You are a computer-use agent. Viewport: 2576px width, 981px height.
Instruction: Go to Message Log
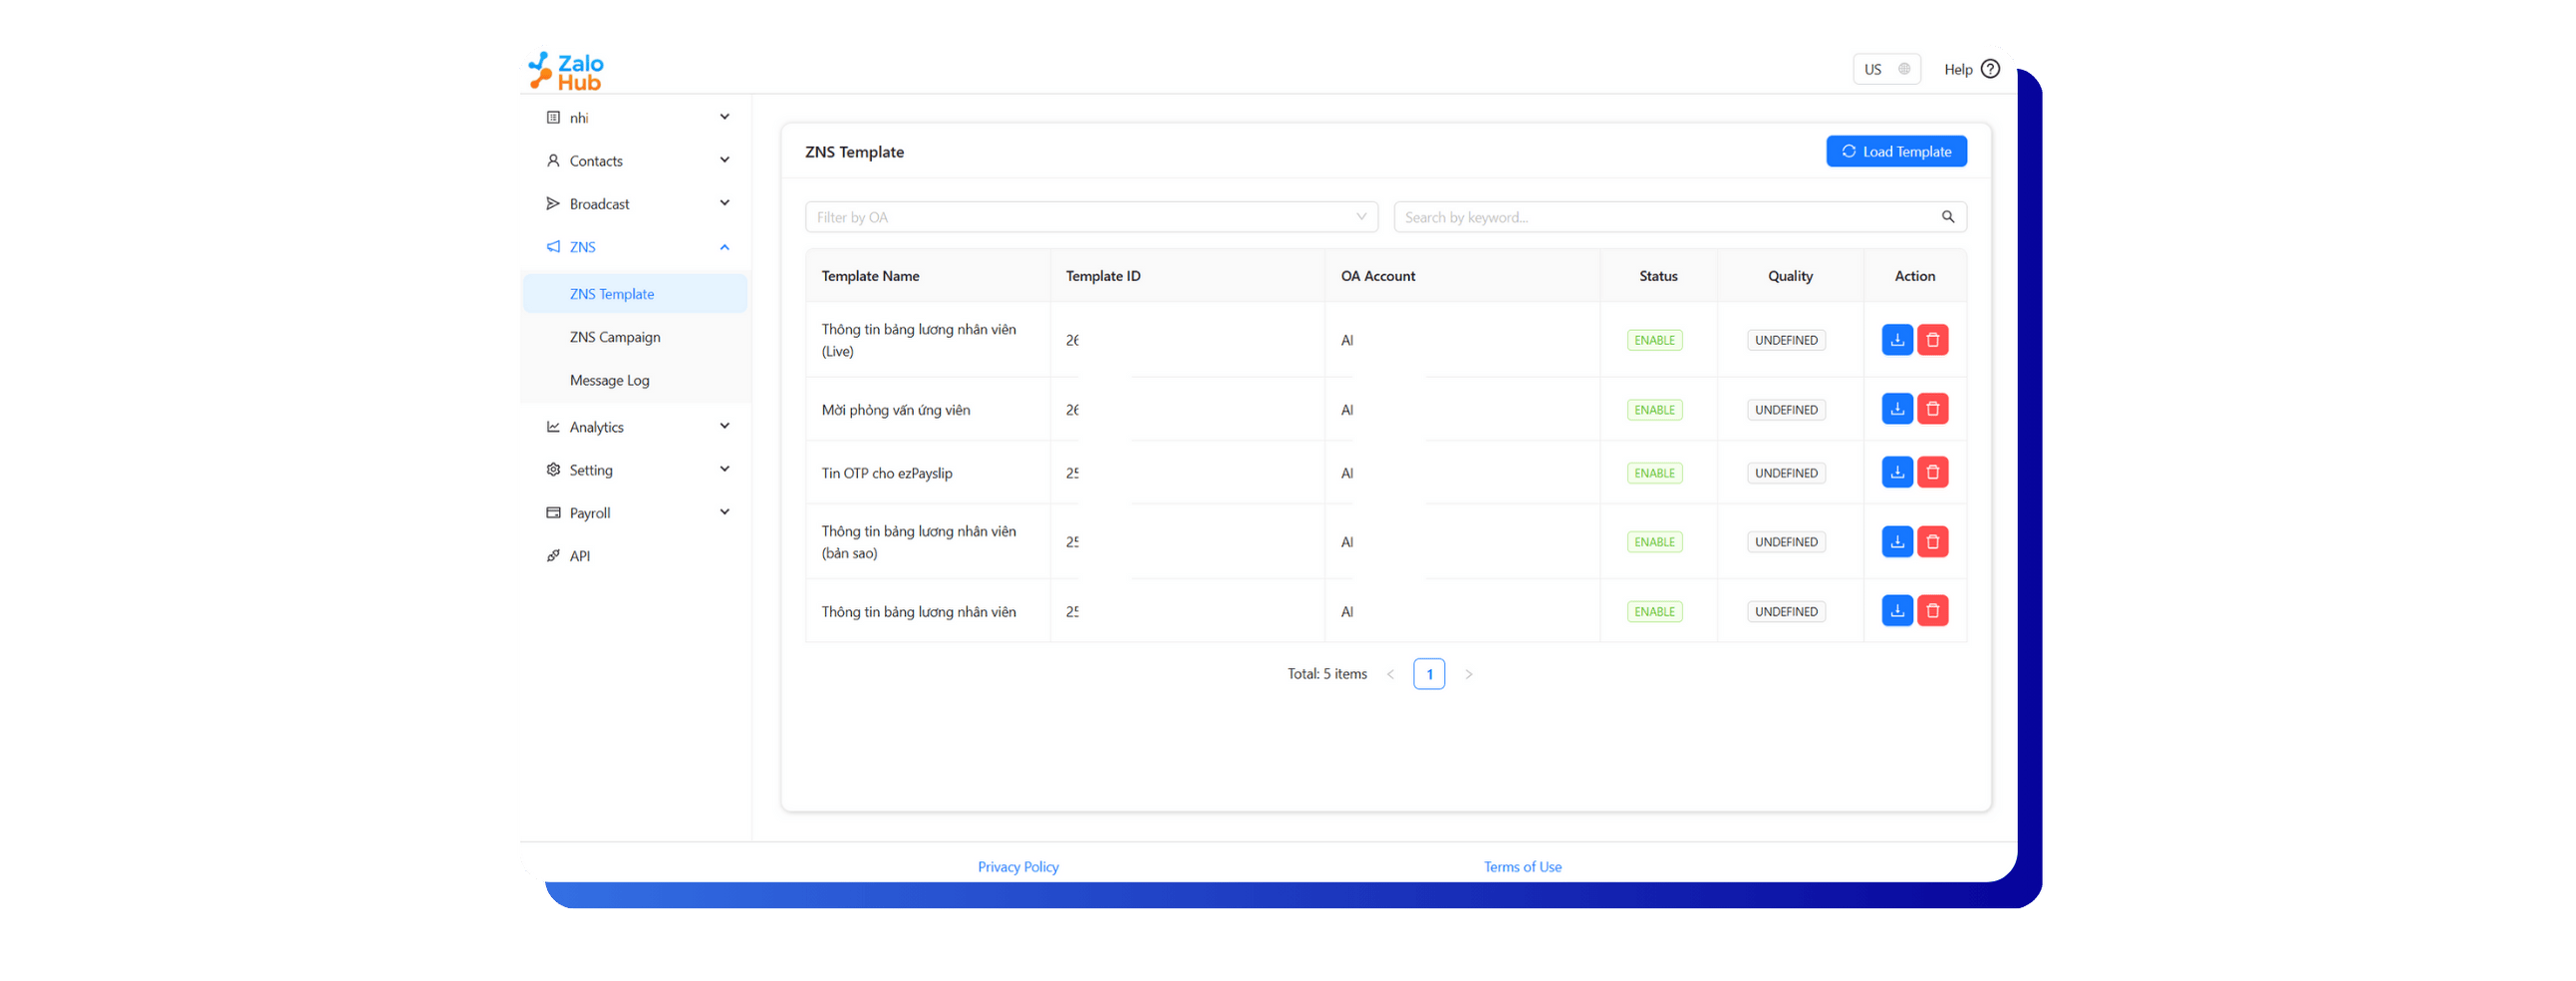tap(609, 380)
